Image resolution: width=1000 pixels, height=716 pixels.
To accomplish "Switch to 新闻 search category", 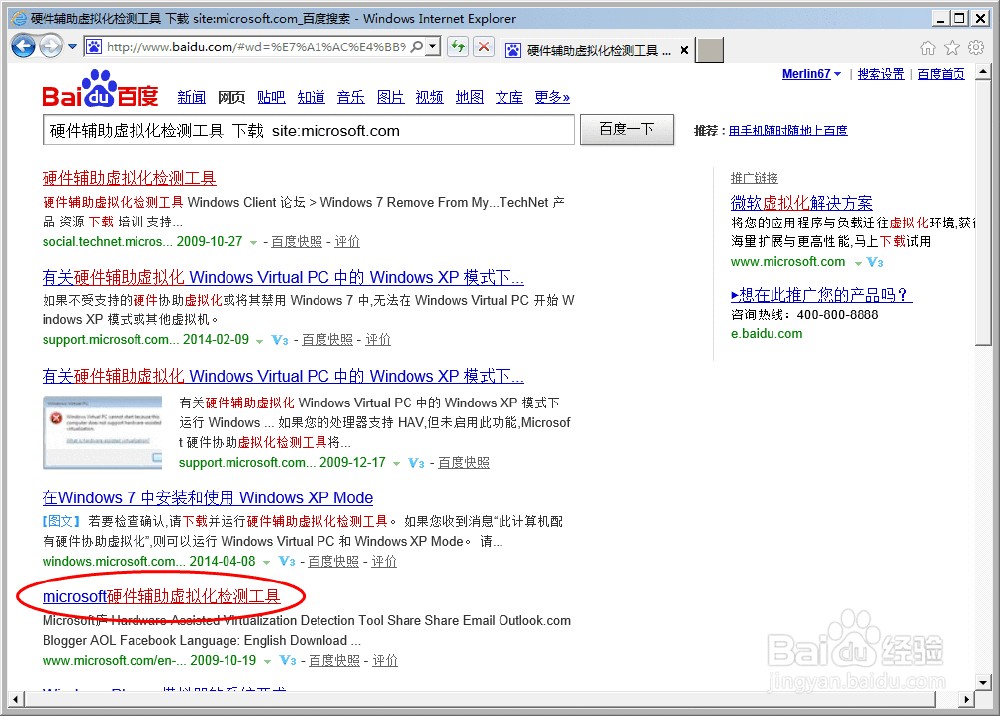I will click(x=191, y=97).
